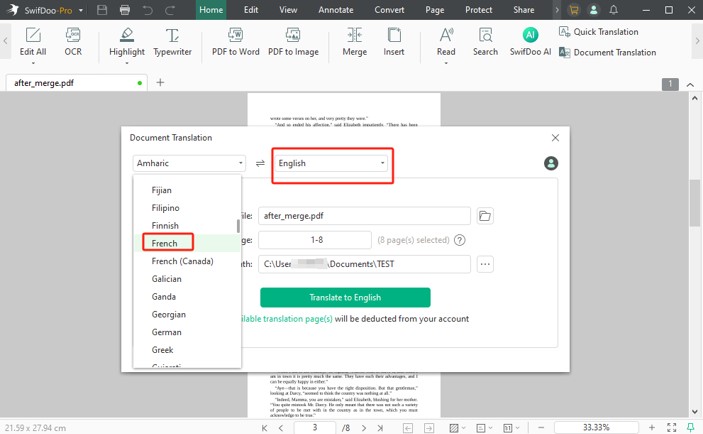Switch to the Page tab
Image resolution: width=703 pixels, height=434 pixels.
[434, 10]
